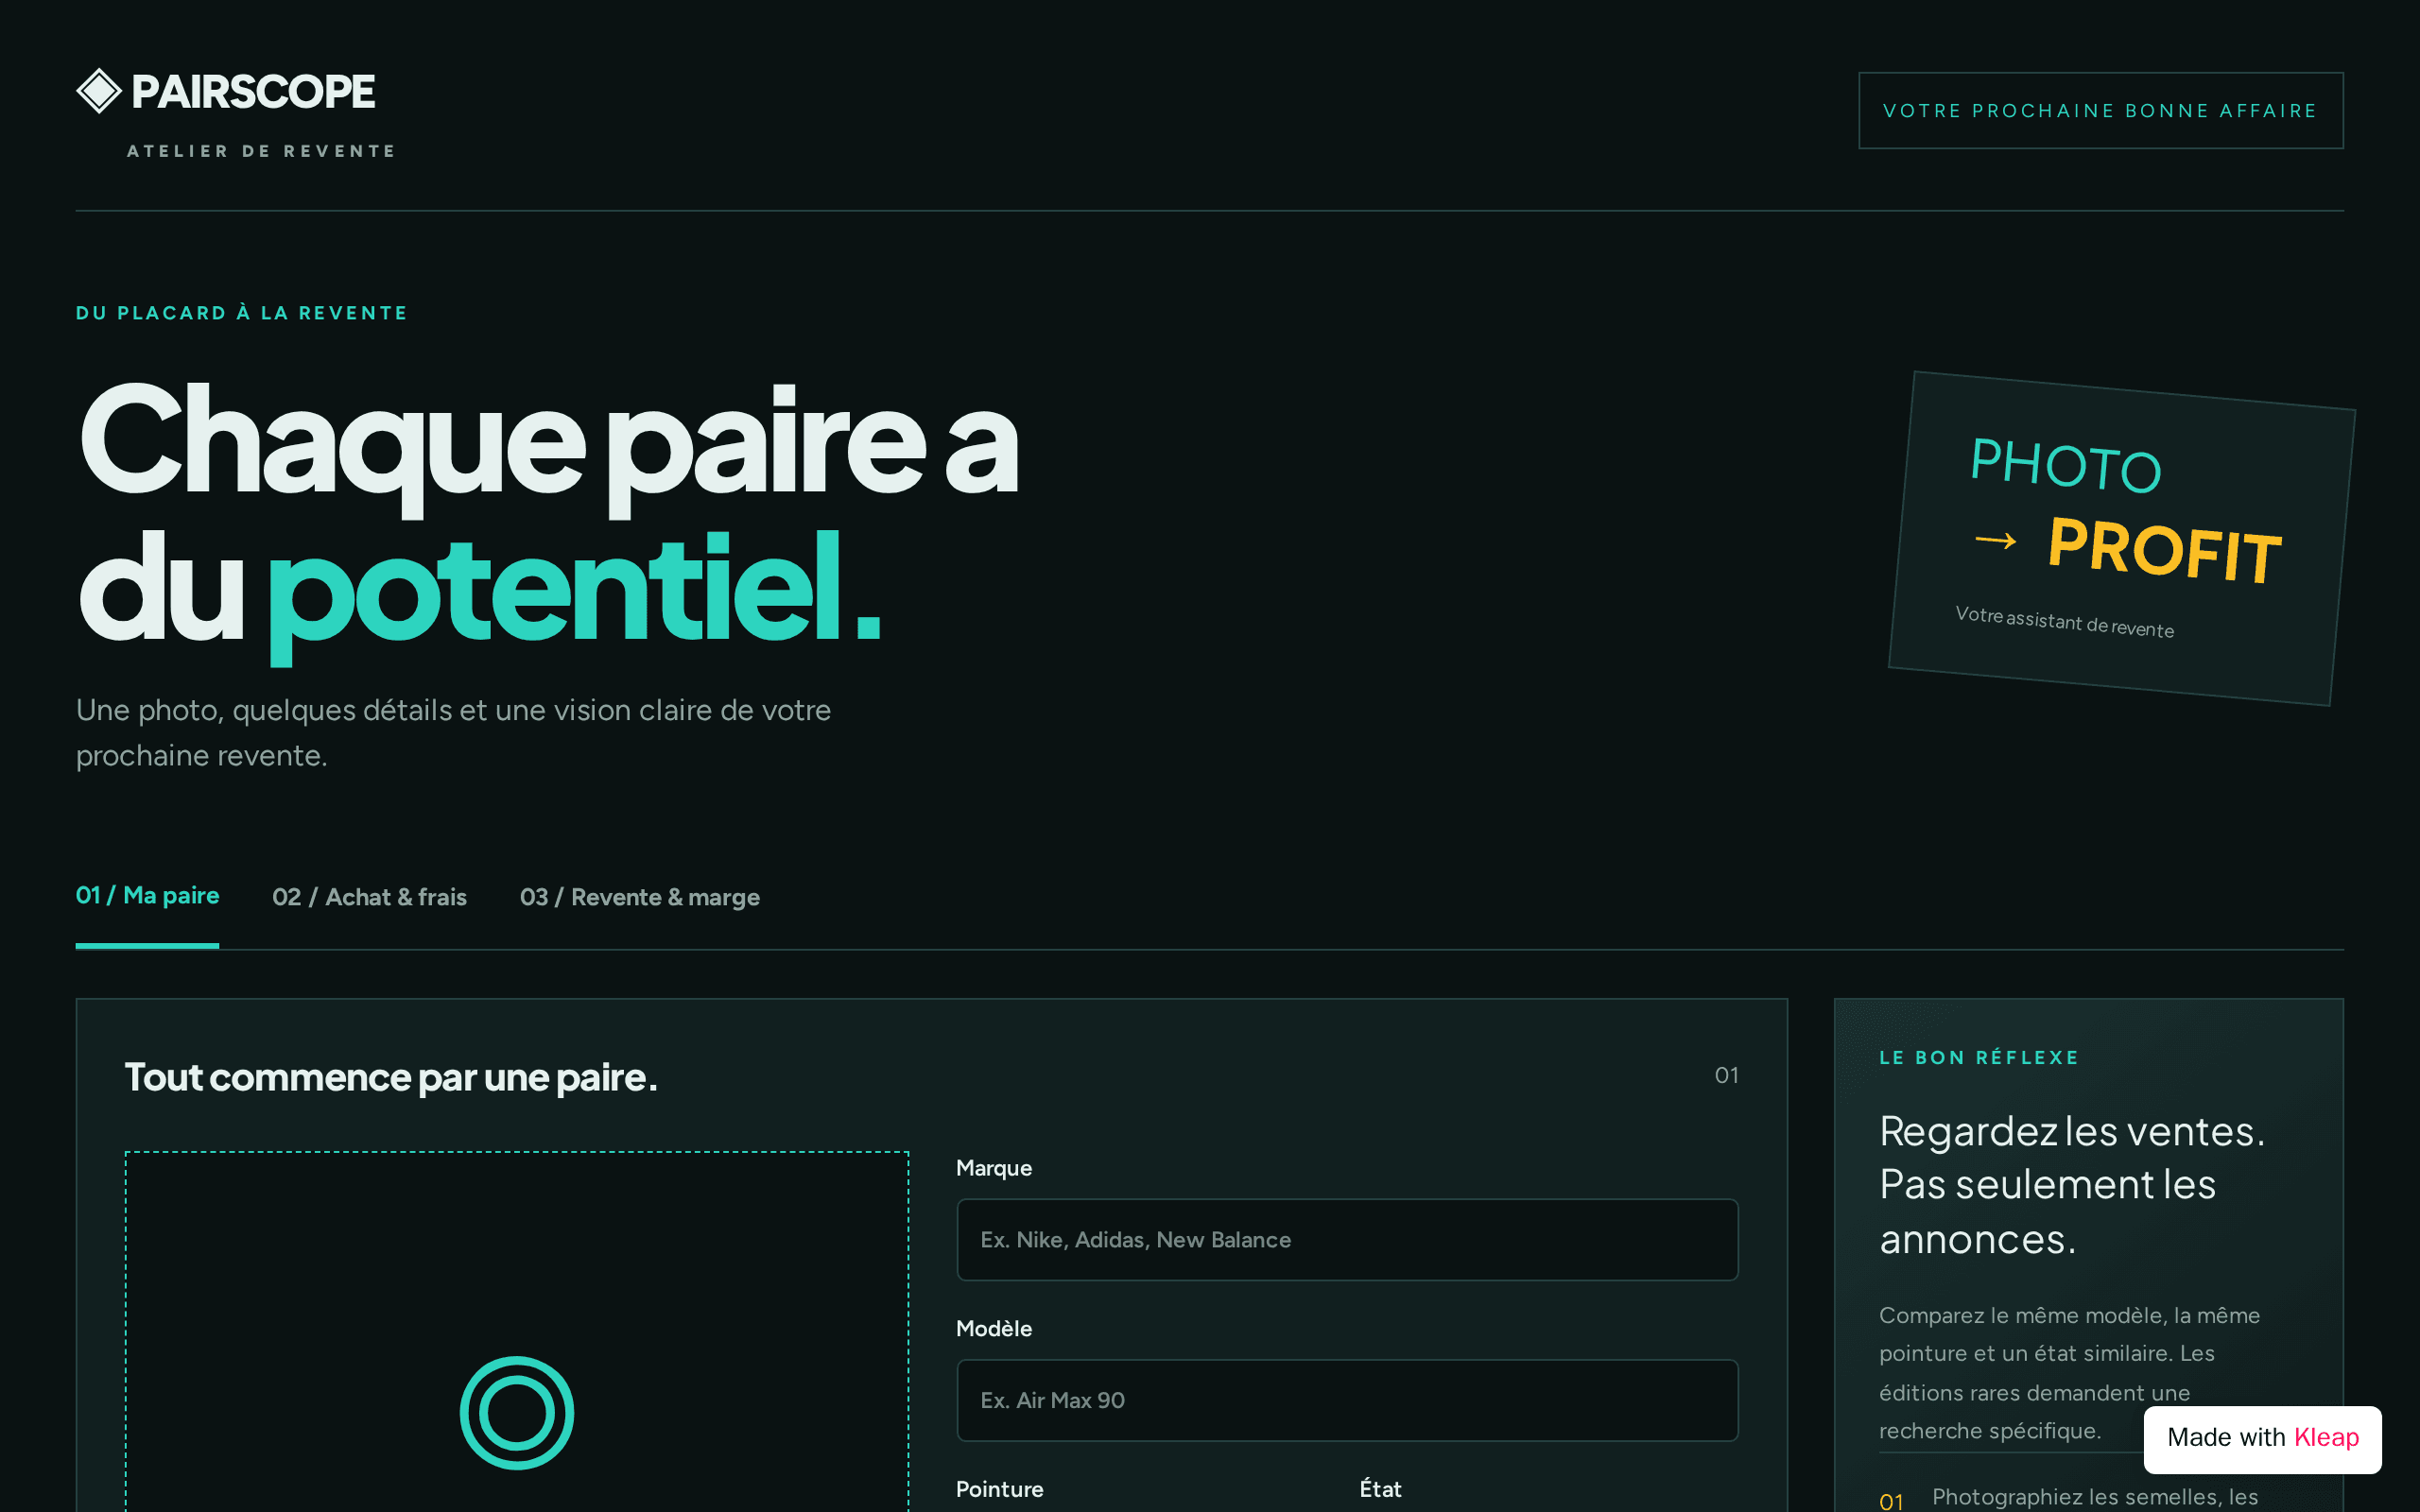Click the Pairscope diamond logo icon
Viewport: 2420px width, 1512px height.
(99, 91)
